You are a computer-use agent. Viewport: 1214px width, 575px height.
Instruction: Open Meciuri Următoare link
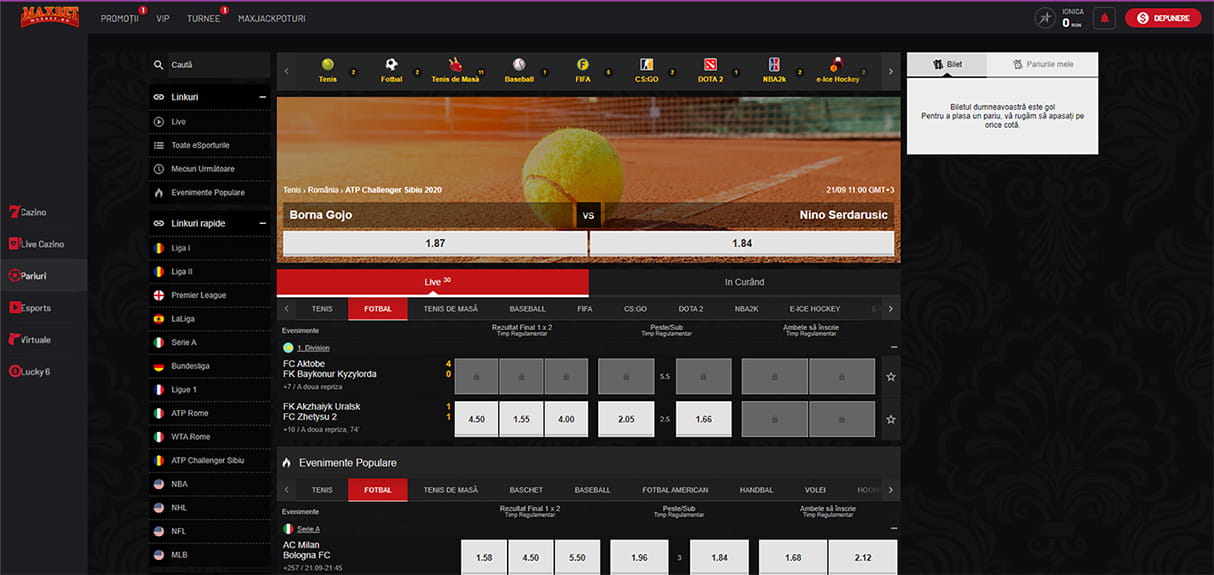point(210,169)
